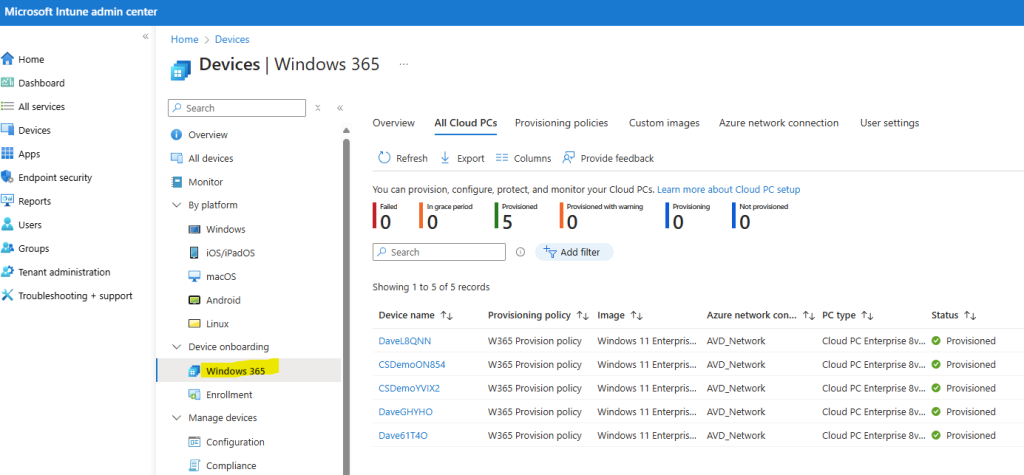The width and height of the screenshot is (1024, 475).
Task: Open Endpoint security shield icon
Action: [x=8, y=177]
